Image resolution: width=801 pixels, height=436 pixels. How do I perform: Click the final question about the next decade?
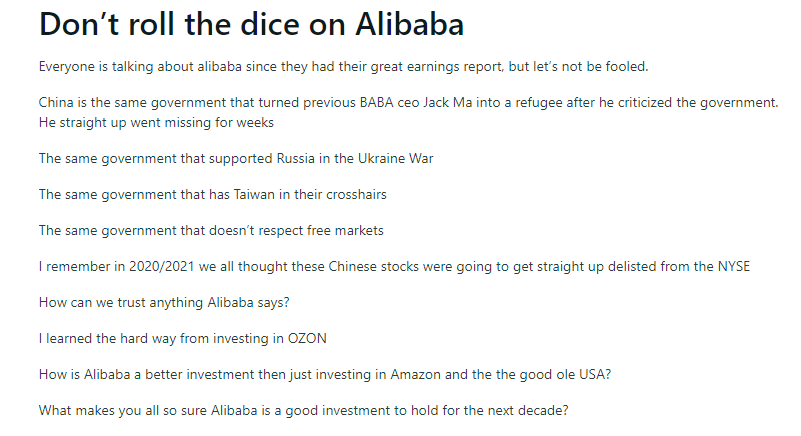(305, 410)
